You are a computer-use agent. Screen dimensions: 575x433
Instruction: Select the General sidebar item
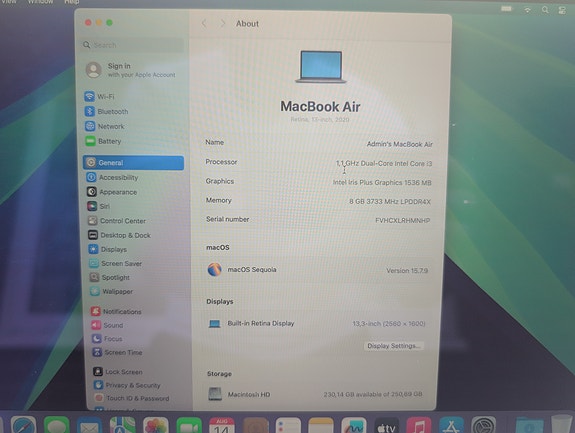click(x=133, y=162)
